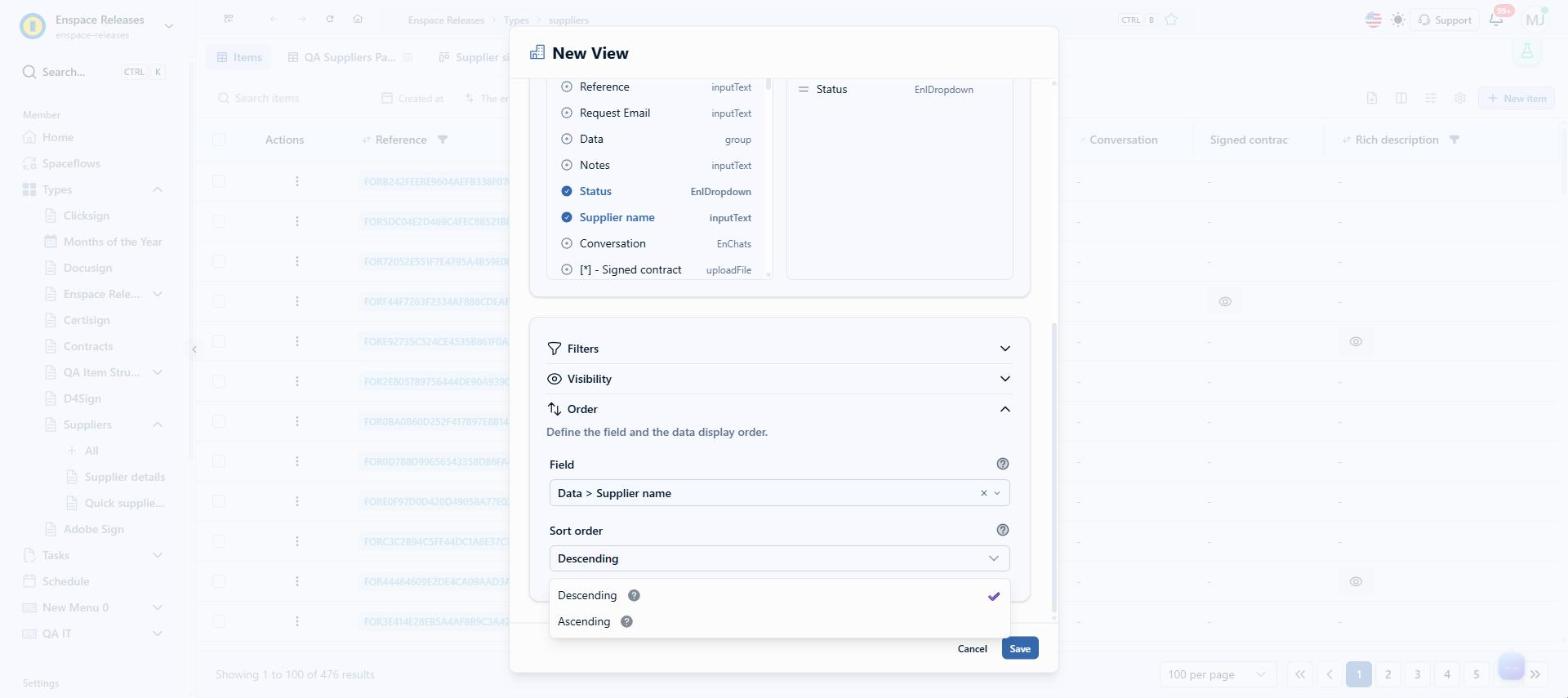Screen dimensions: 1568x698
Task: Filter the Reference column
Action: click(x=442, y=140)
